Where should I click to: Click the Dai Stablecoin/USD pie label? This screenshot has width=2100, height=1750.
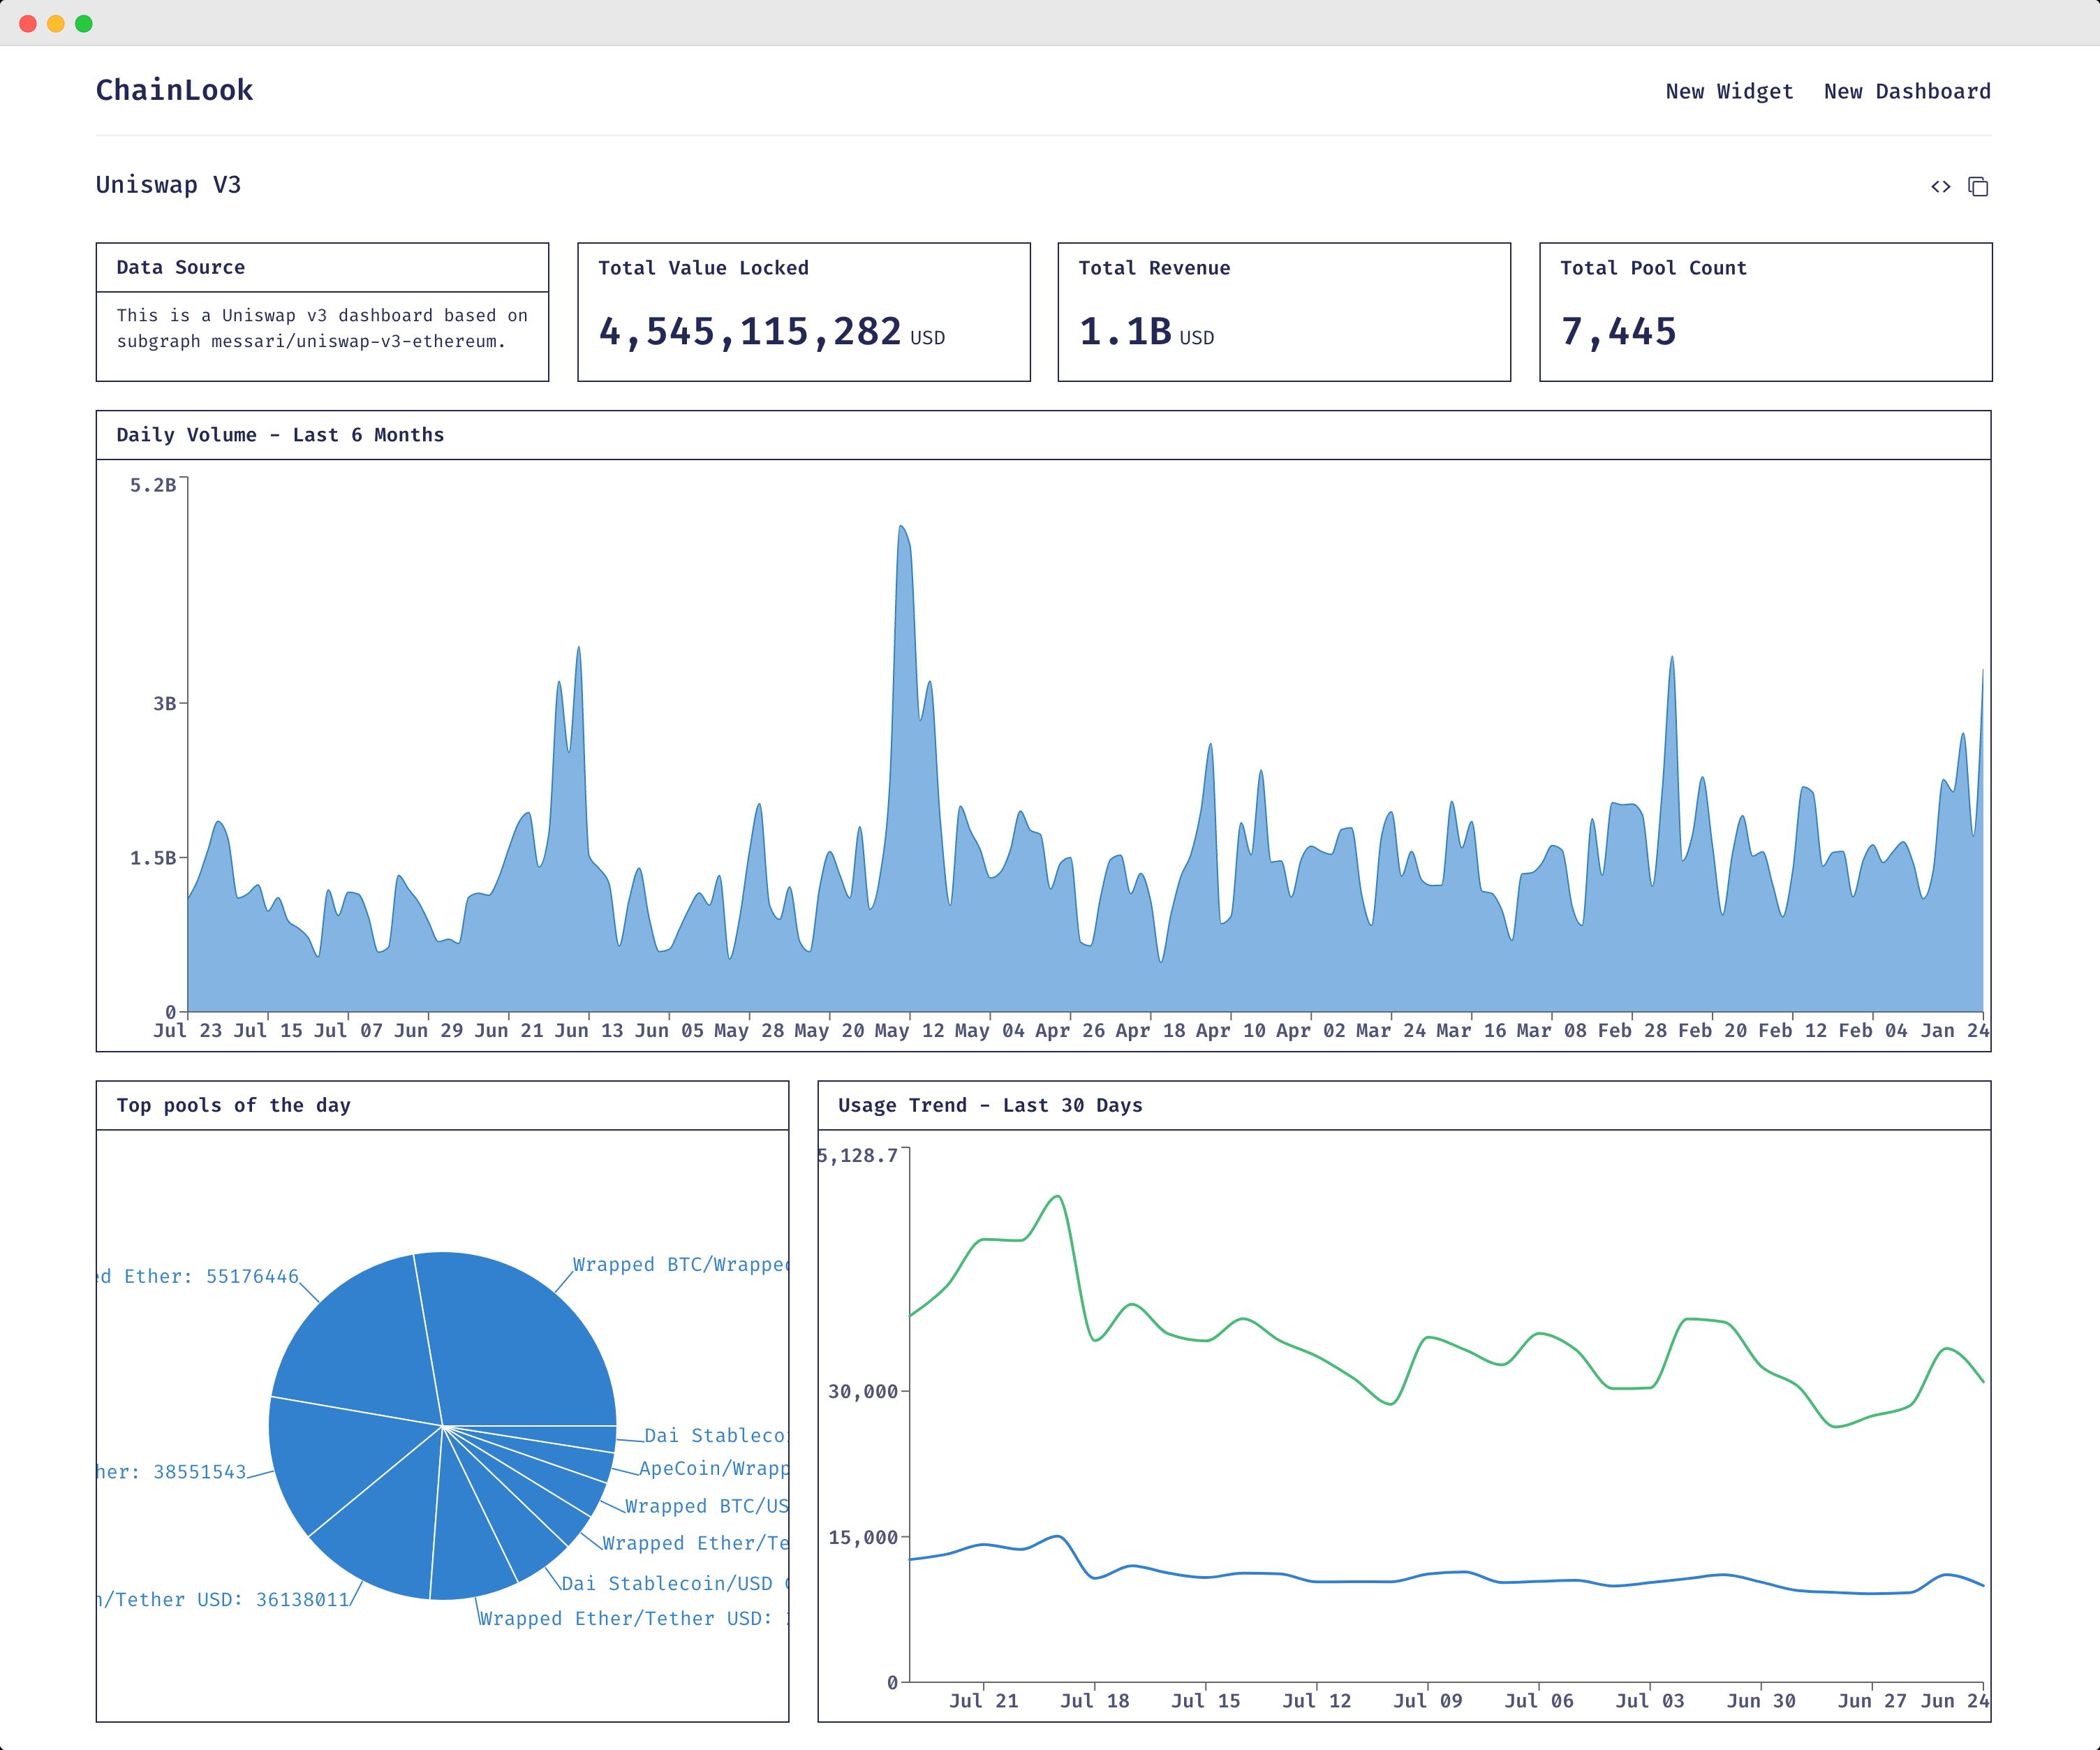click(675, 1583)
